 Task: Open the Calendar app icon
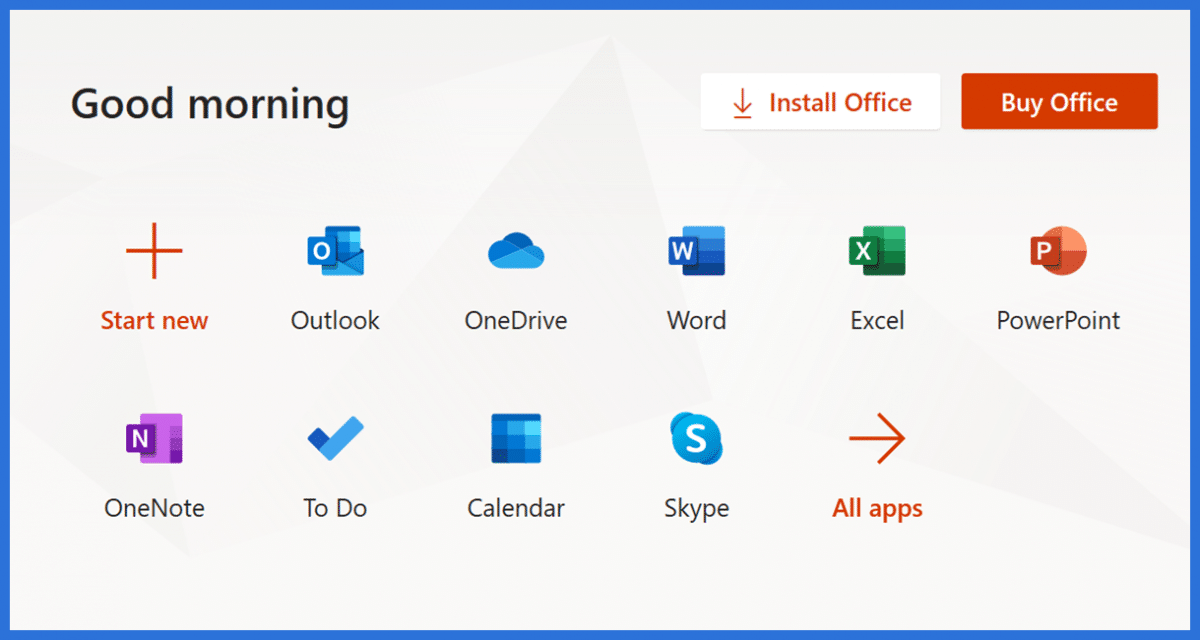tap(516, 438)
